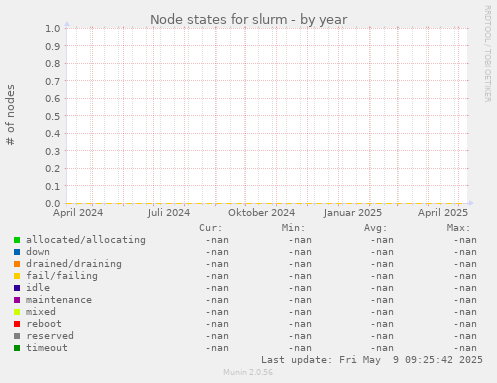497x383 pixels.
Task: Click the fail/failing yellow legend swatch
Action: [17, 276]
